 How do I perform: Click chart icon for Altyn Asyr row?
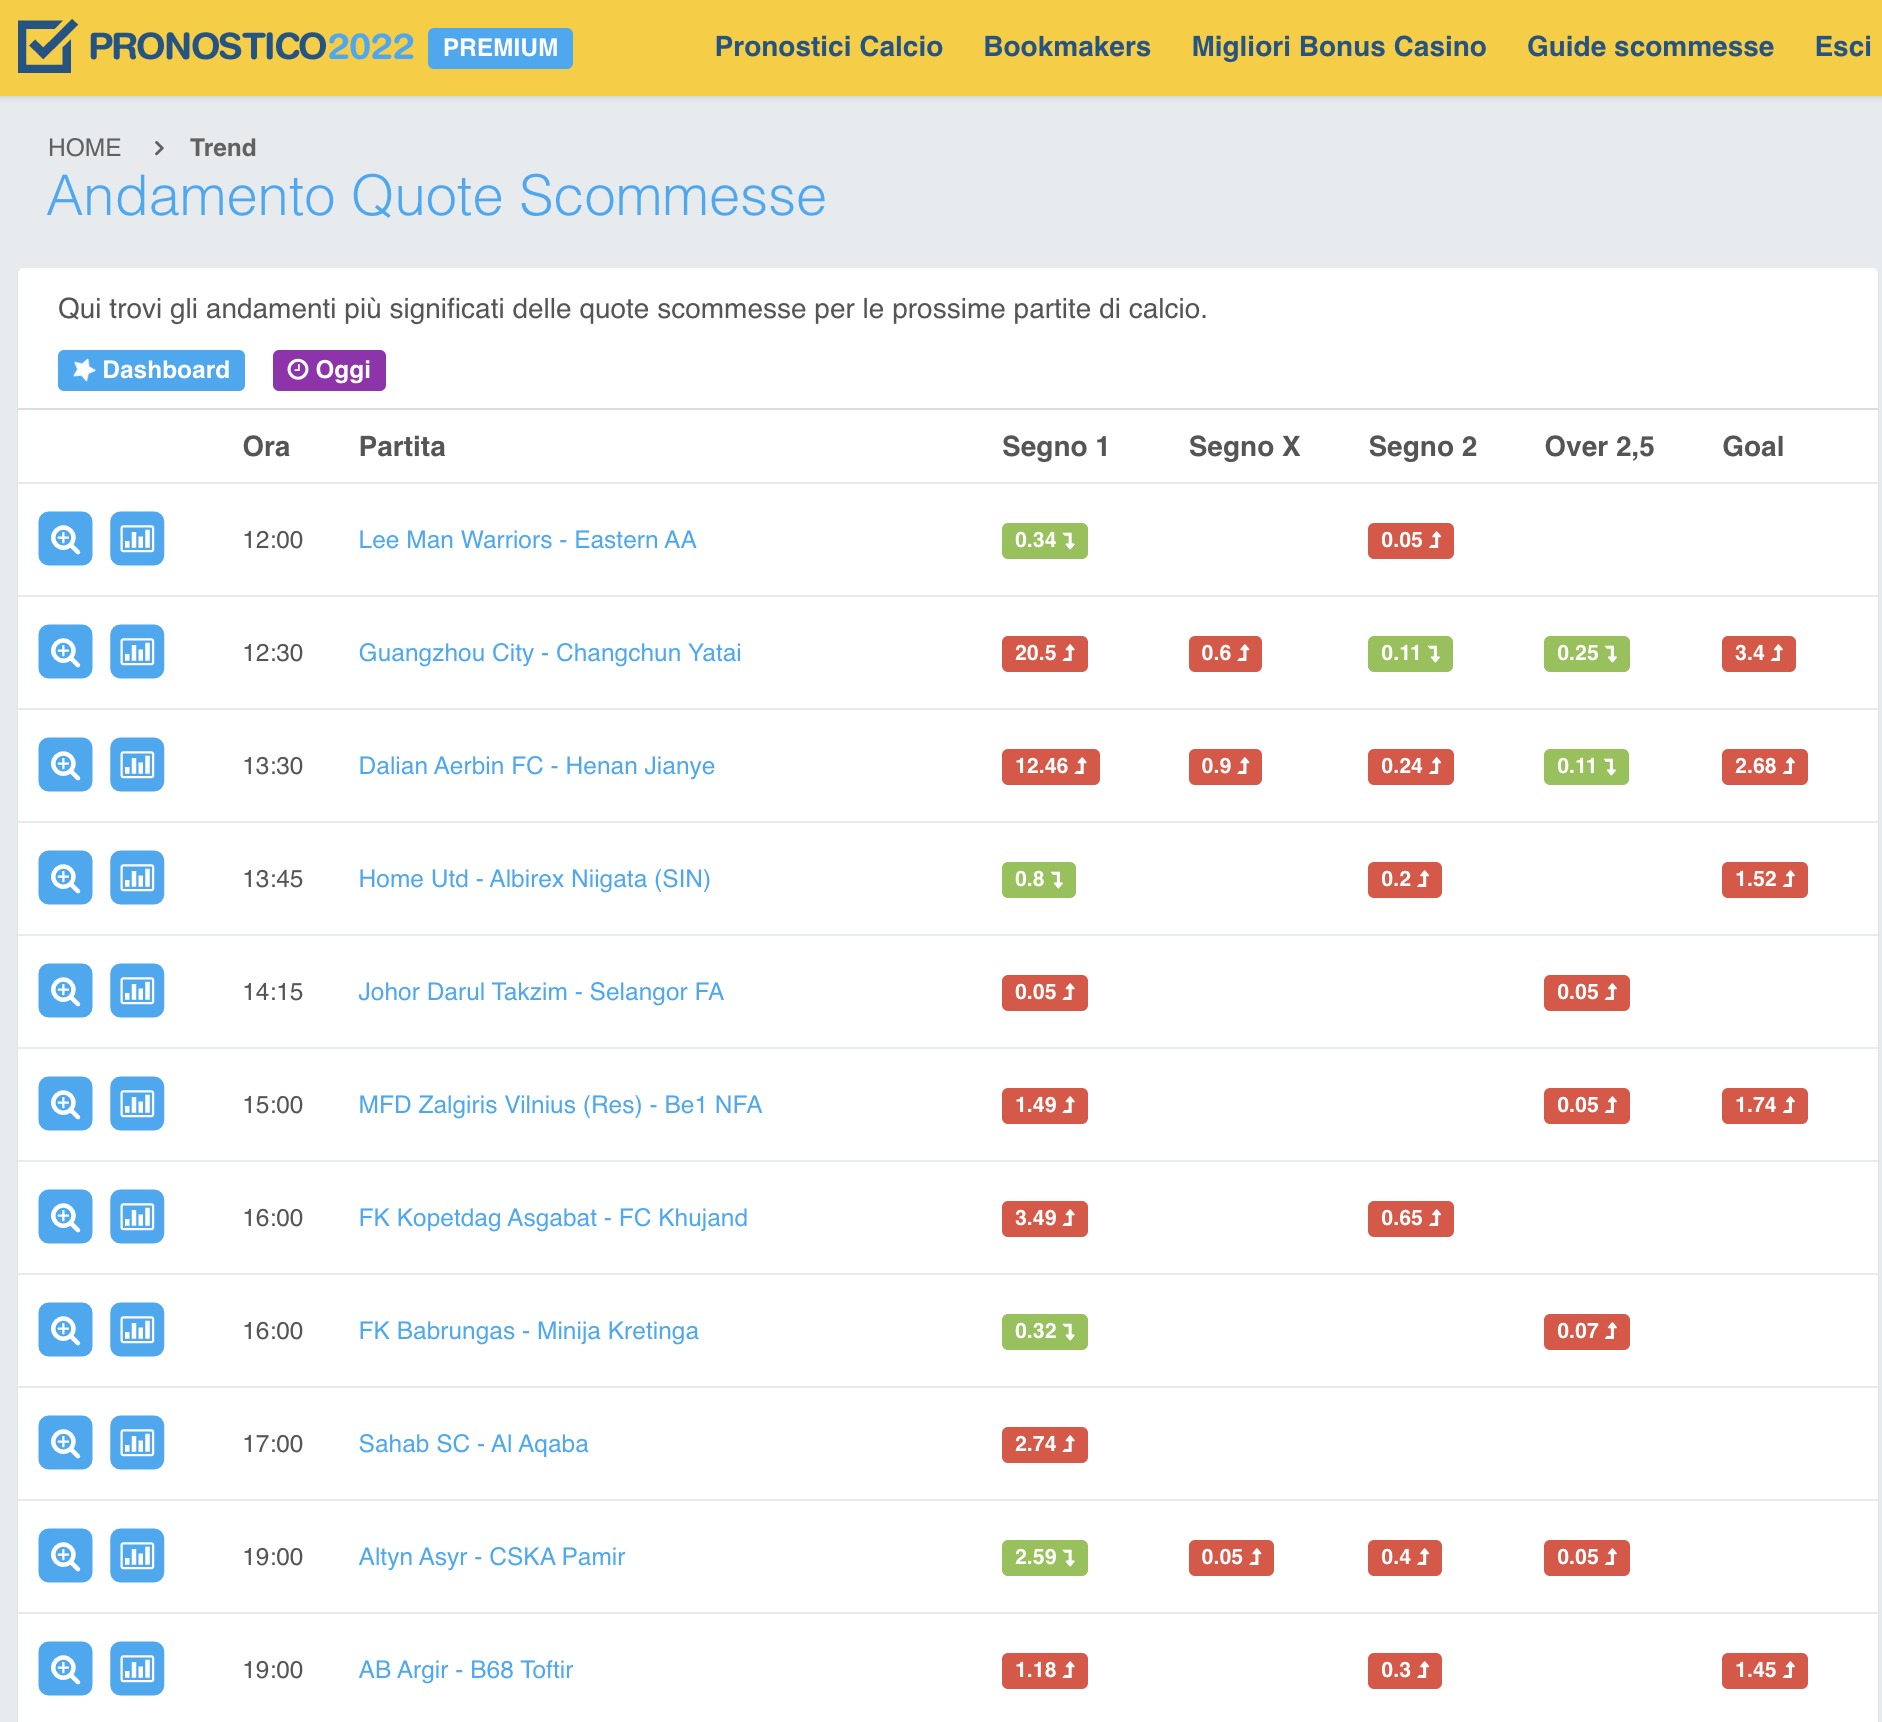tap(137, 1556)
